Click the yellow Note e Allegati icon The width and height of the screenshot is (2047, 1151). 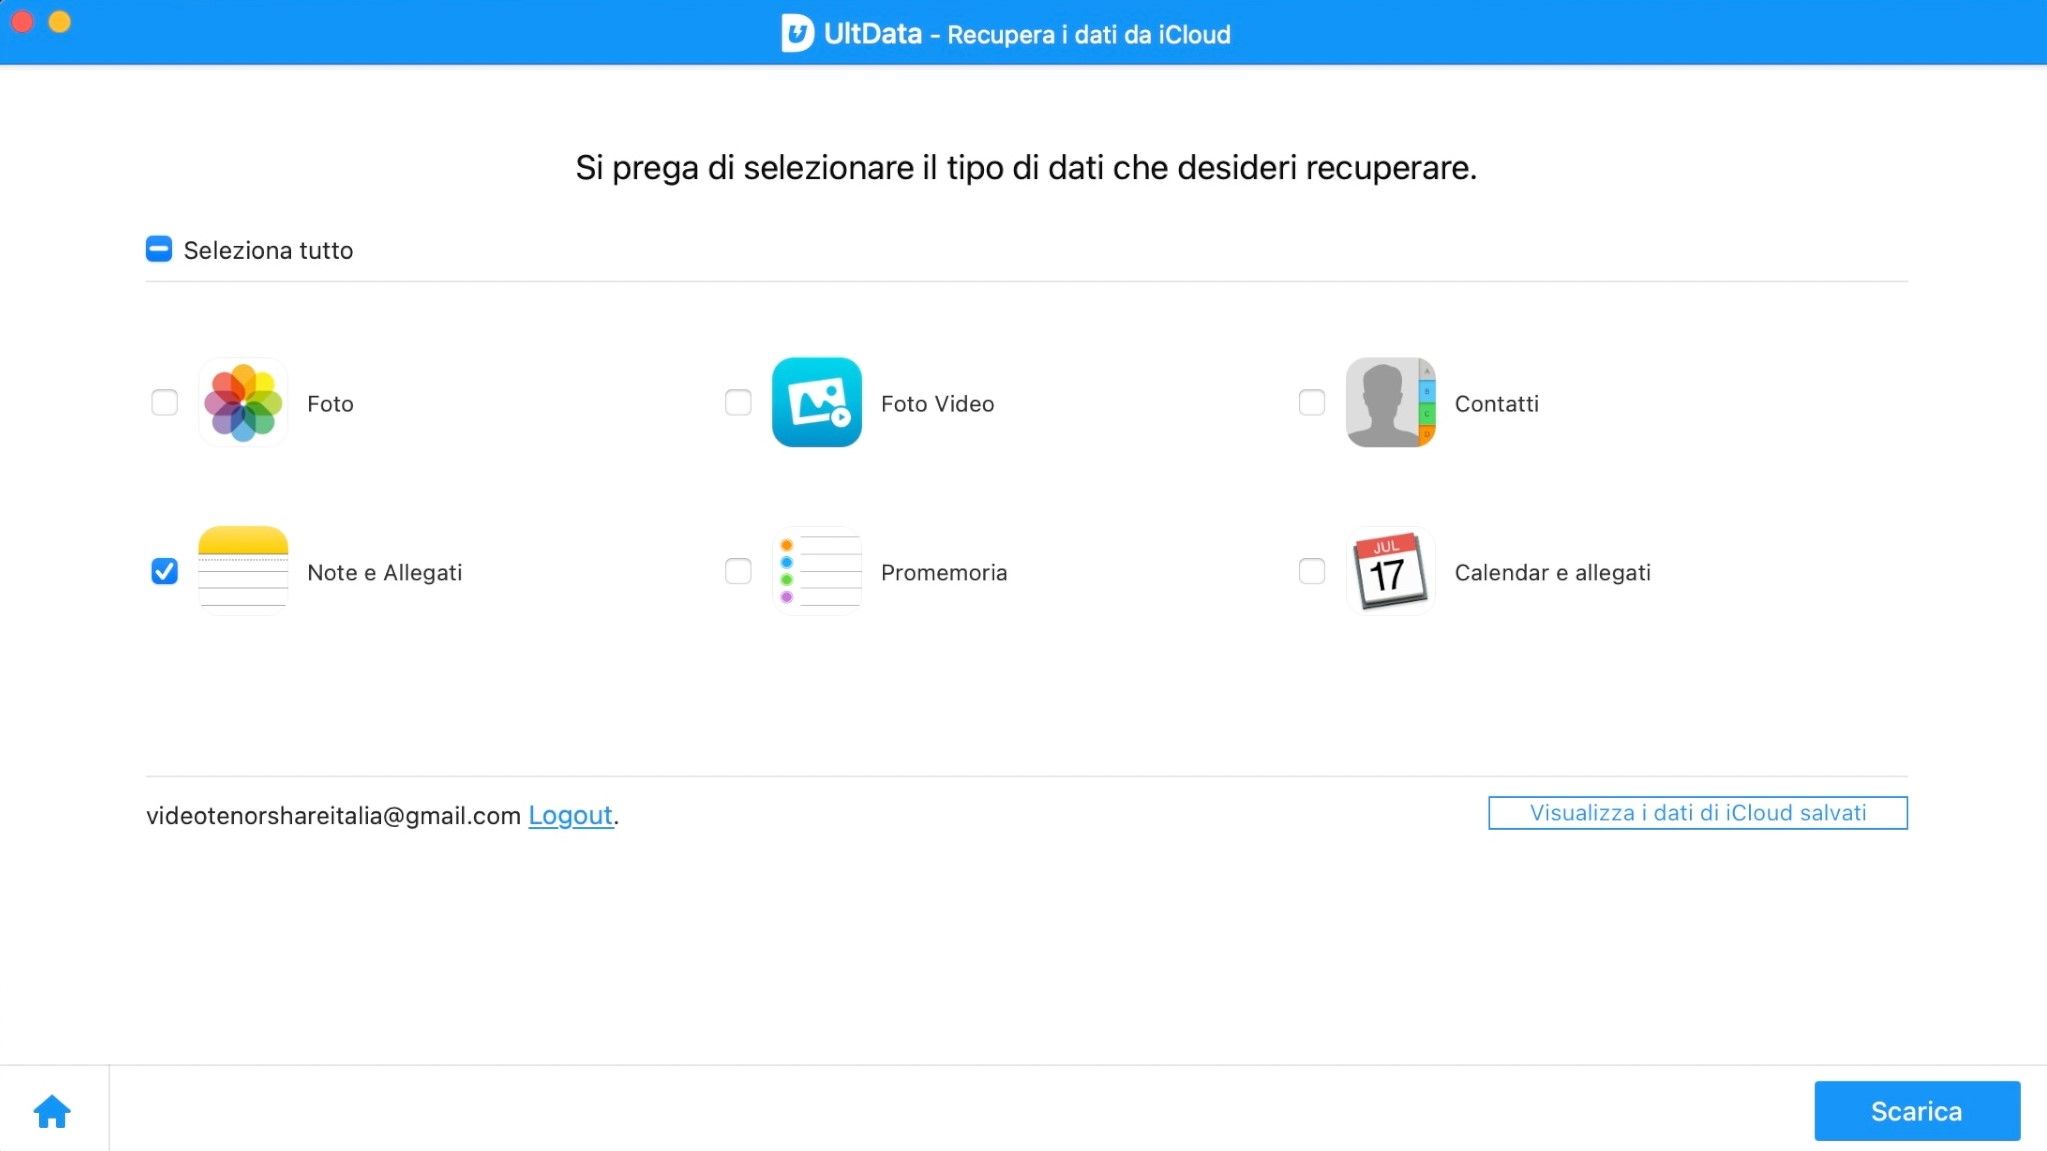pyautogui.click(x=243, y=570)
